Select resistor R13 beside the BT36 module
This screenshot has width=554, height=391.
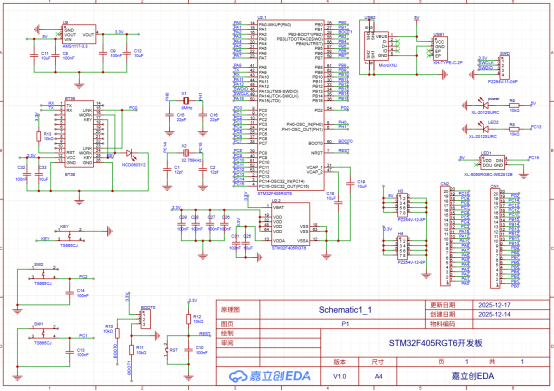click(x=39, y=136)
